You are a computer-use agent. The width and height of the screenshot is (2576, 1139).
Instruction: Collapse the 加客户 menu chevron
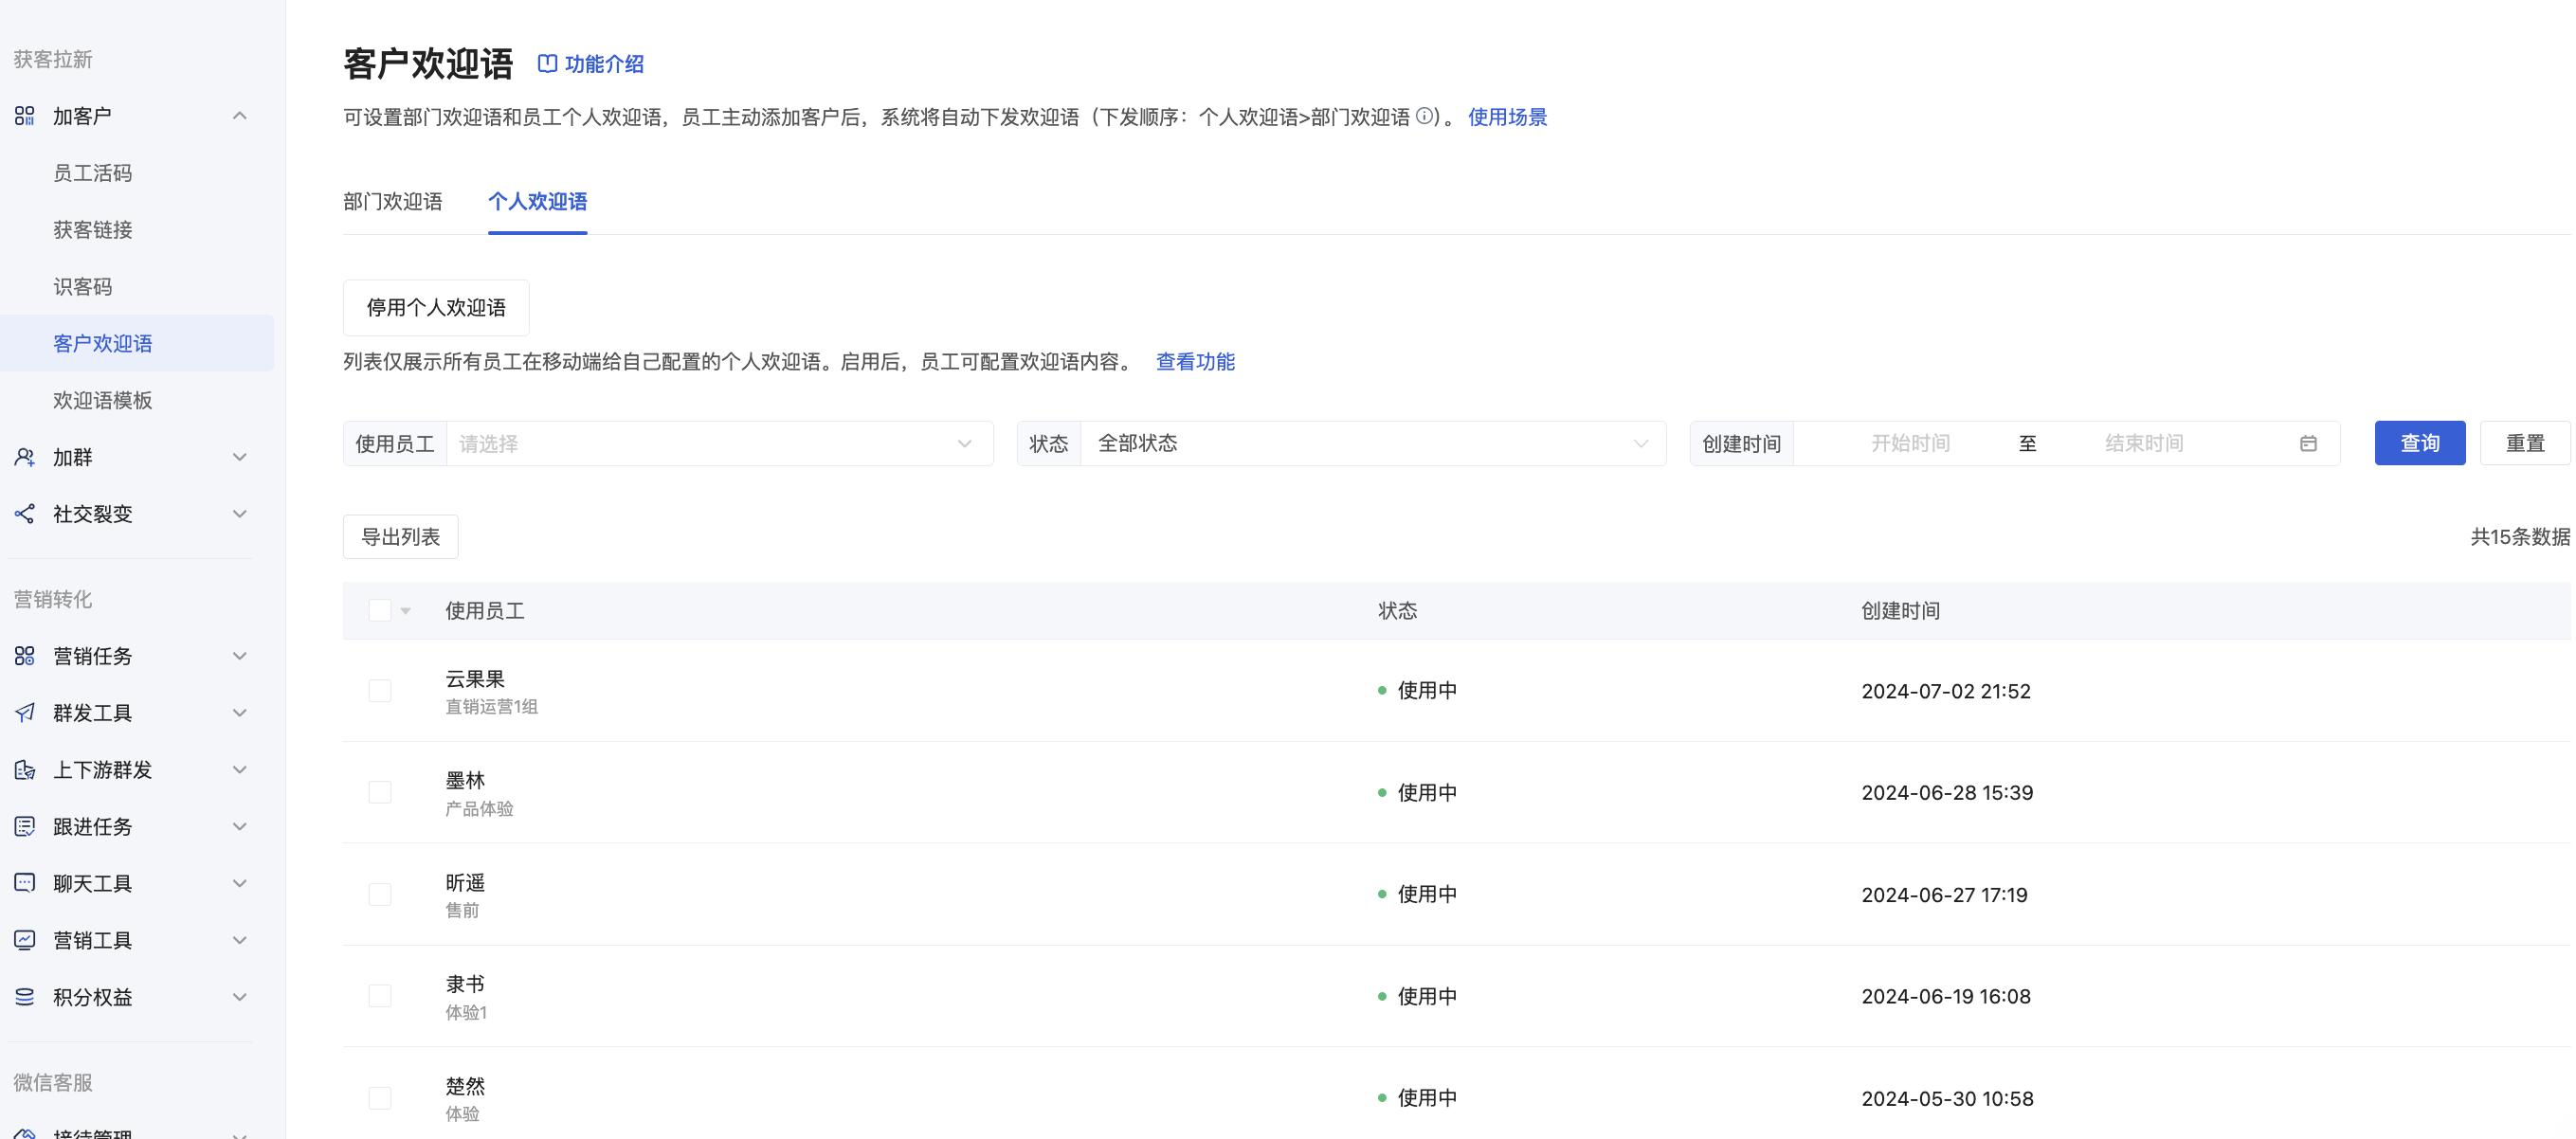pos(240,116)
